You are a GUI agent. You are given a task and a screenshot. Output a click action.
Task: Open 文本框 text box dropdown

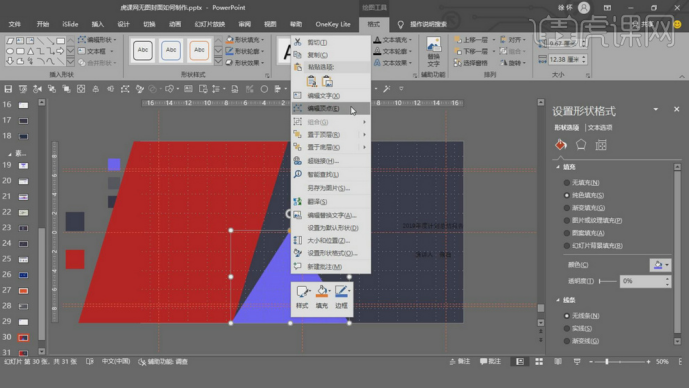pos(96,51)
